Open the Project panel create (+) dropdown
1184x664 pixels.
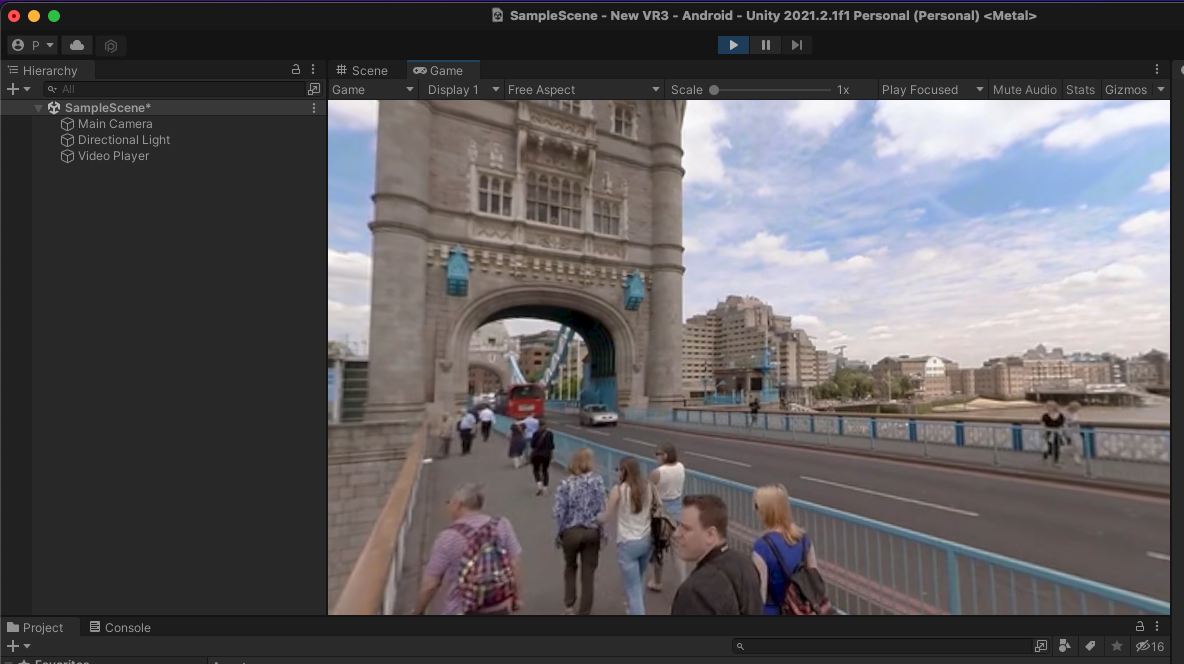(18, 647)
